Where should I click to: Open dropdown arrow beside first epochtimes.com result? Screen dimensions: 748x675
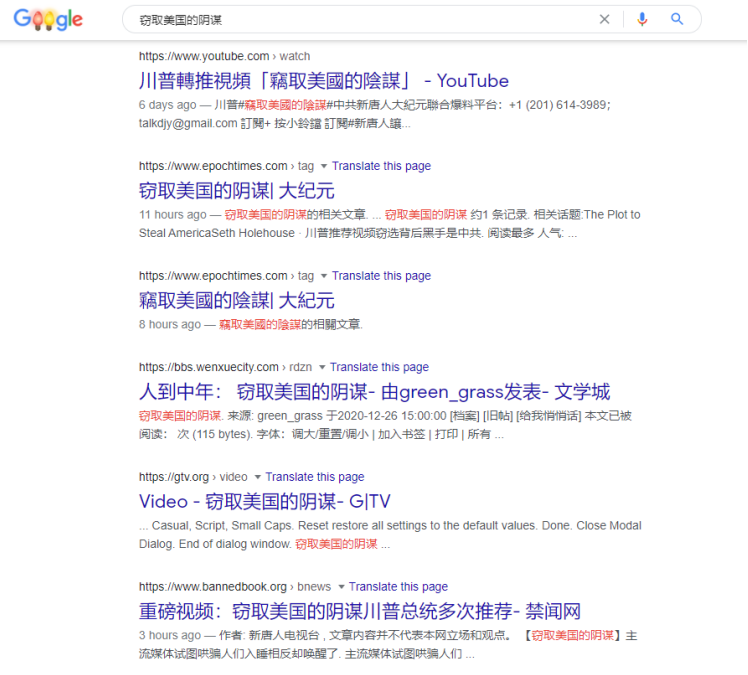click(x=324, y=166)
